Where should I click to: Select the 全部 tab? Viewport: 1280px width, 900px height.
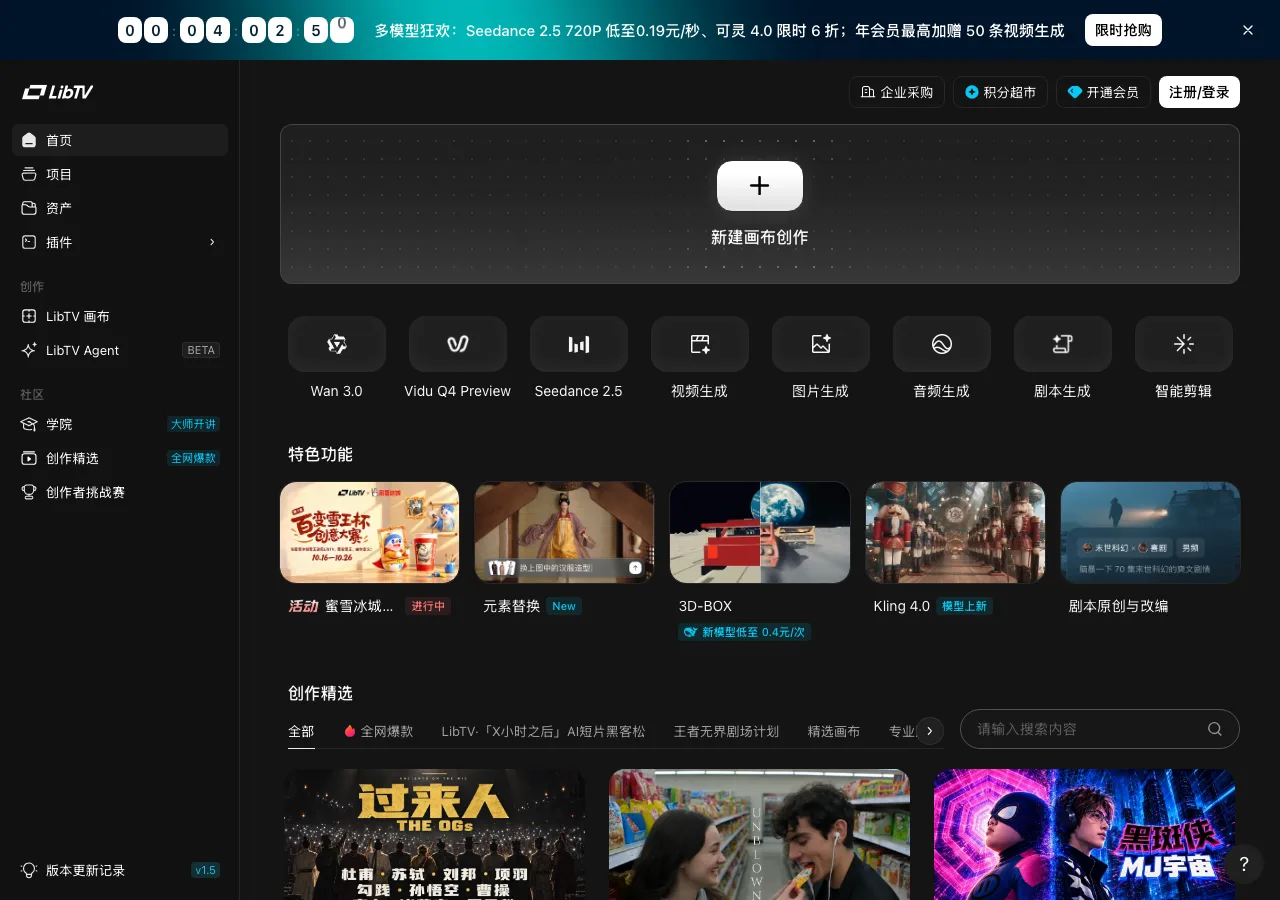301,731
